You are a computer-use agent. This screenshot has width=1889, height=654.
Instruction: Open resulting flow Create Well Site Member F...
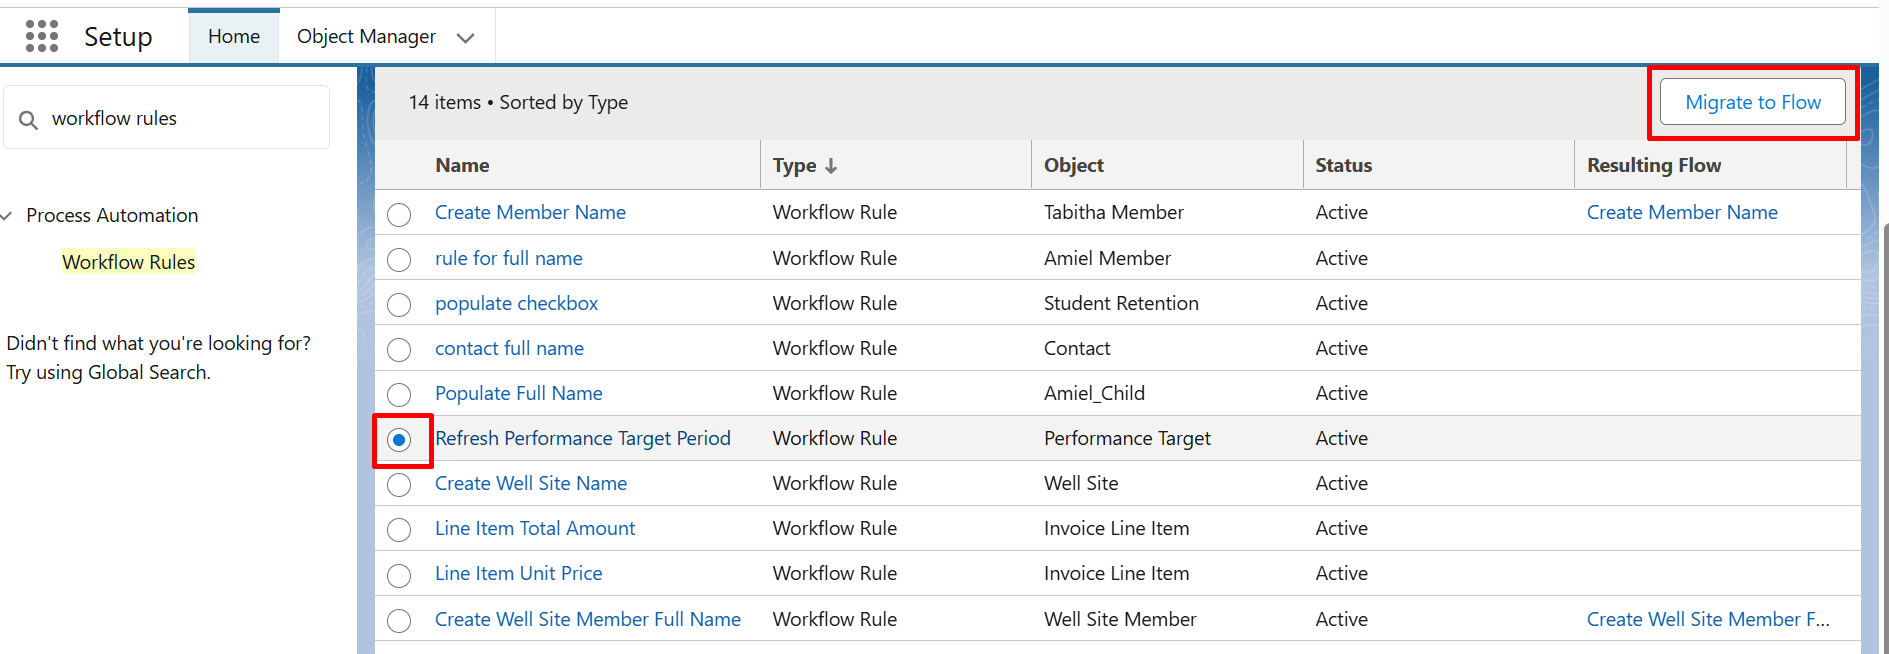point(1708,619)
